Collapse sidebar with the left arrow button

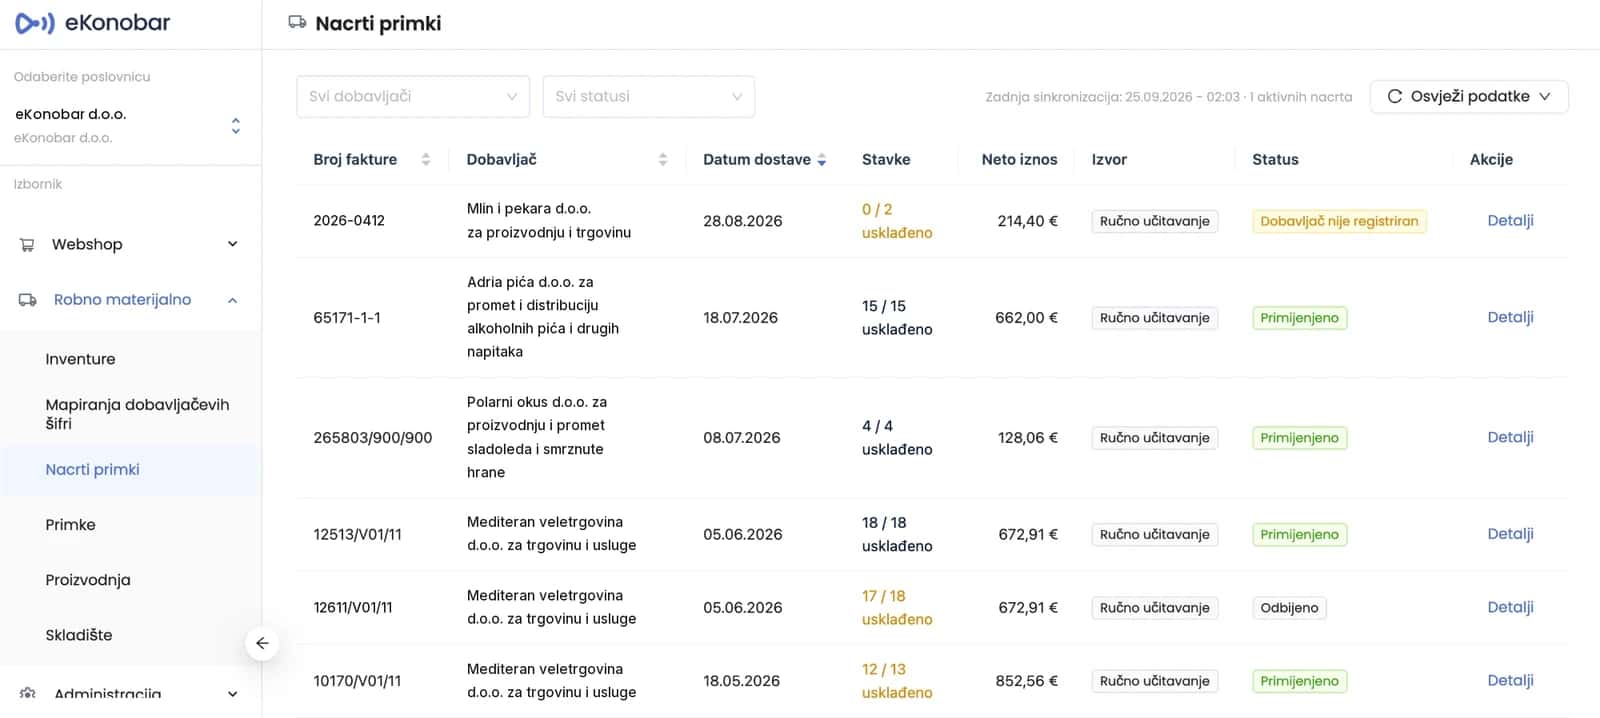262,643
